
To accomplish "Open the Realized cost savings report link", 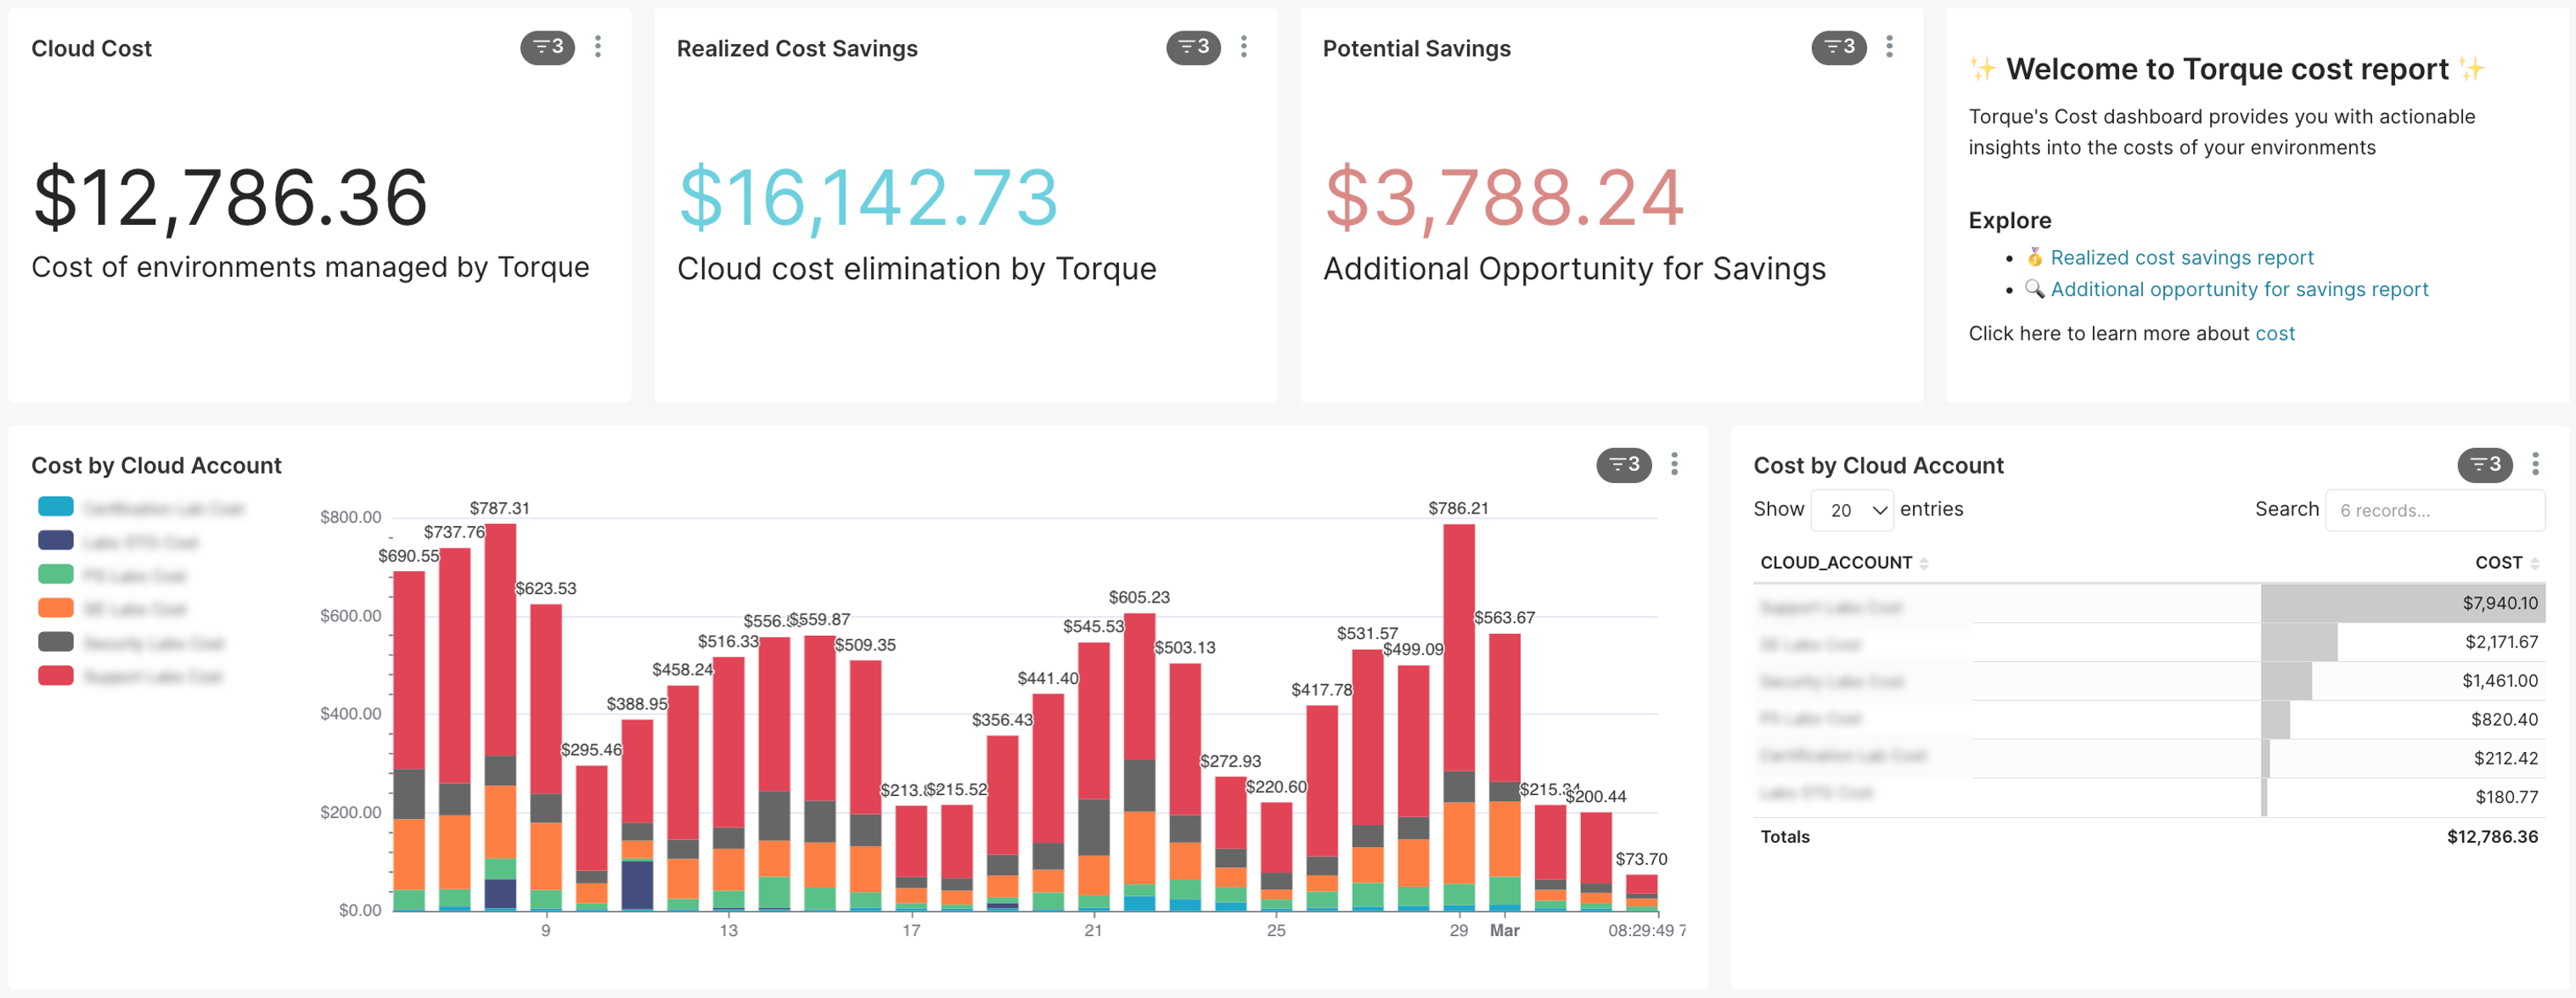I will tap(2181, 258).
